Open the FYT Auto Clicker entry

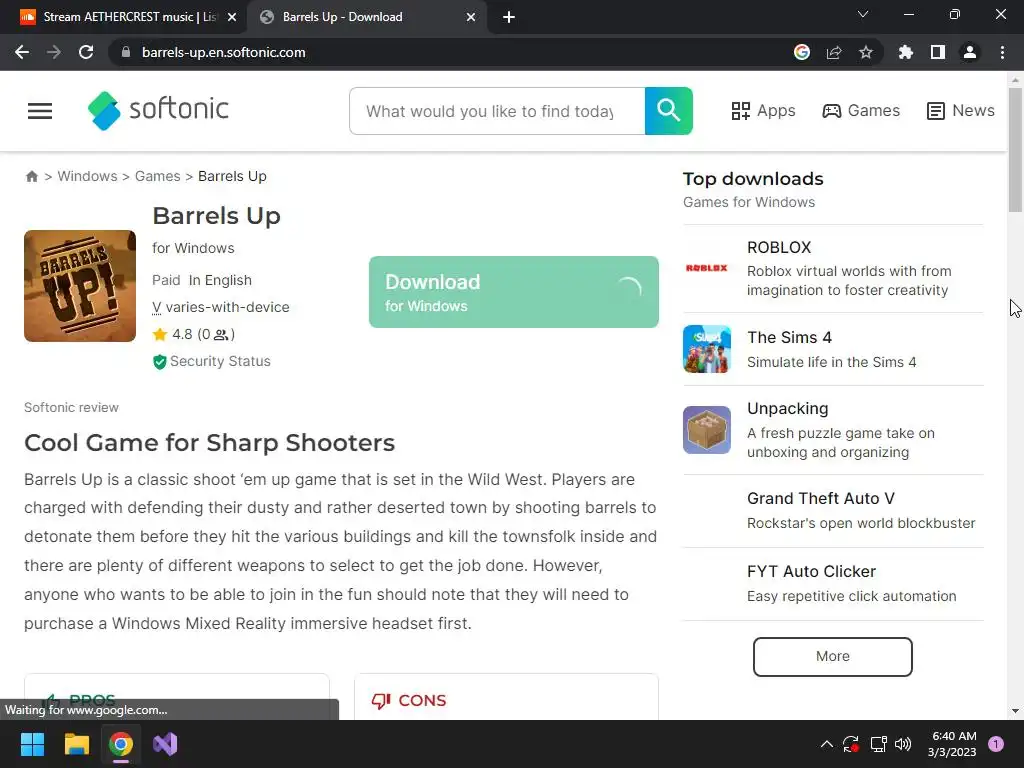point(833,584)
